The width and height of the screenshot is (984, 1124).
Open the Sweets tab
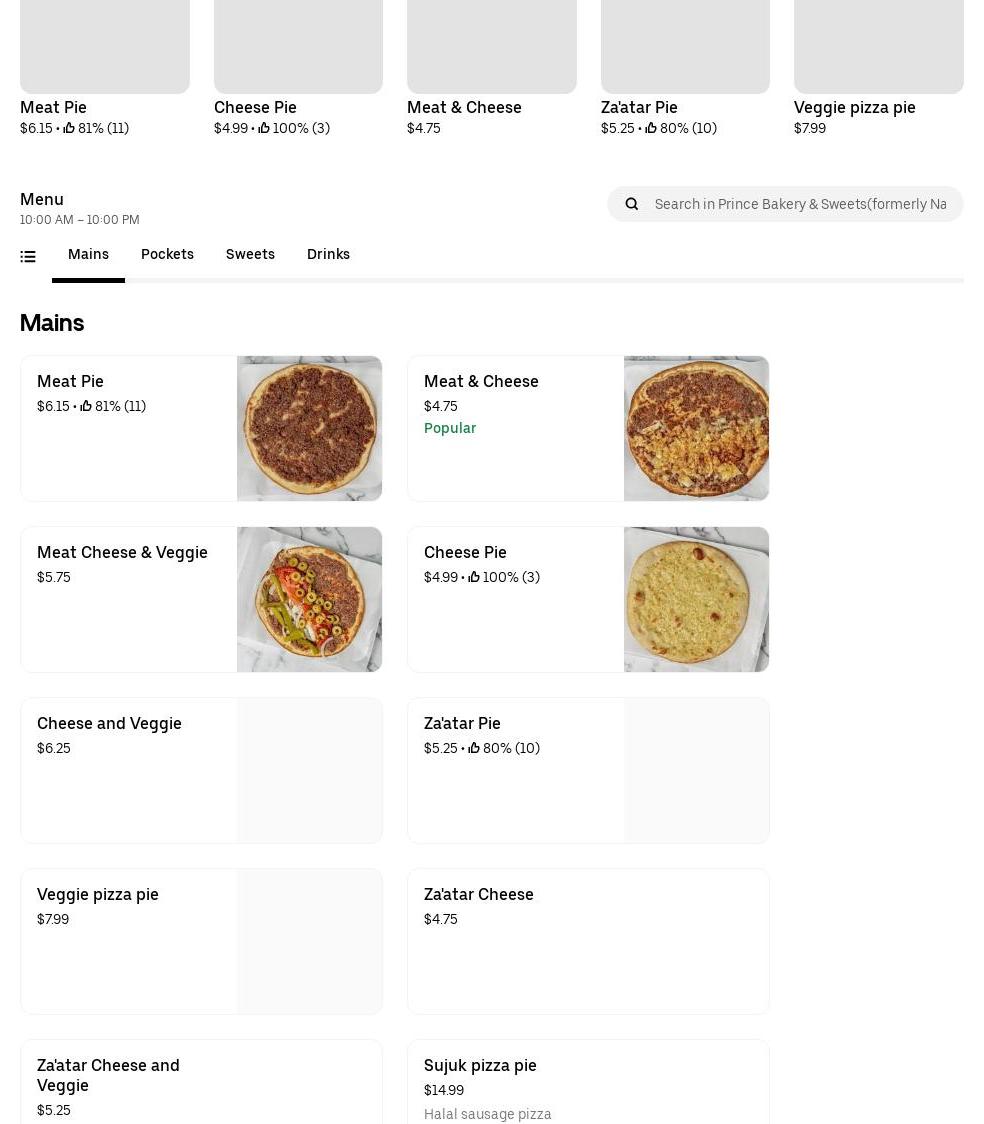[250, 254]
